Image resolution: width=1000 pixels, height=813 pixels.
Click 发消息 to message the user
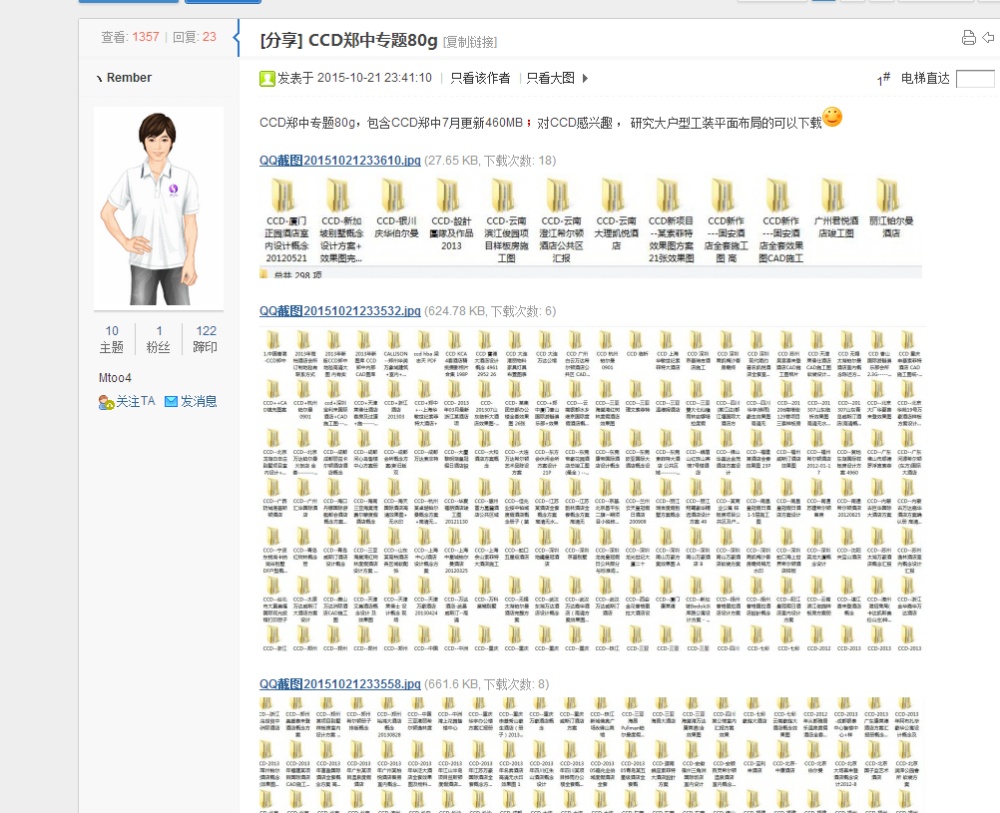point(199,401)
